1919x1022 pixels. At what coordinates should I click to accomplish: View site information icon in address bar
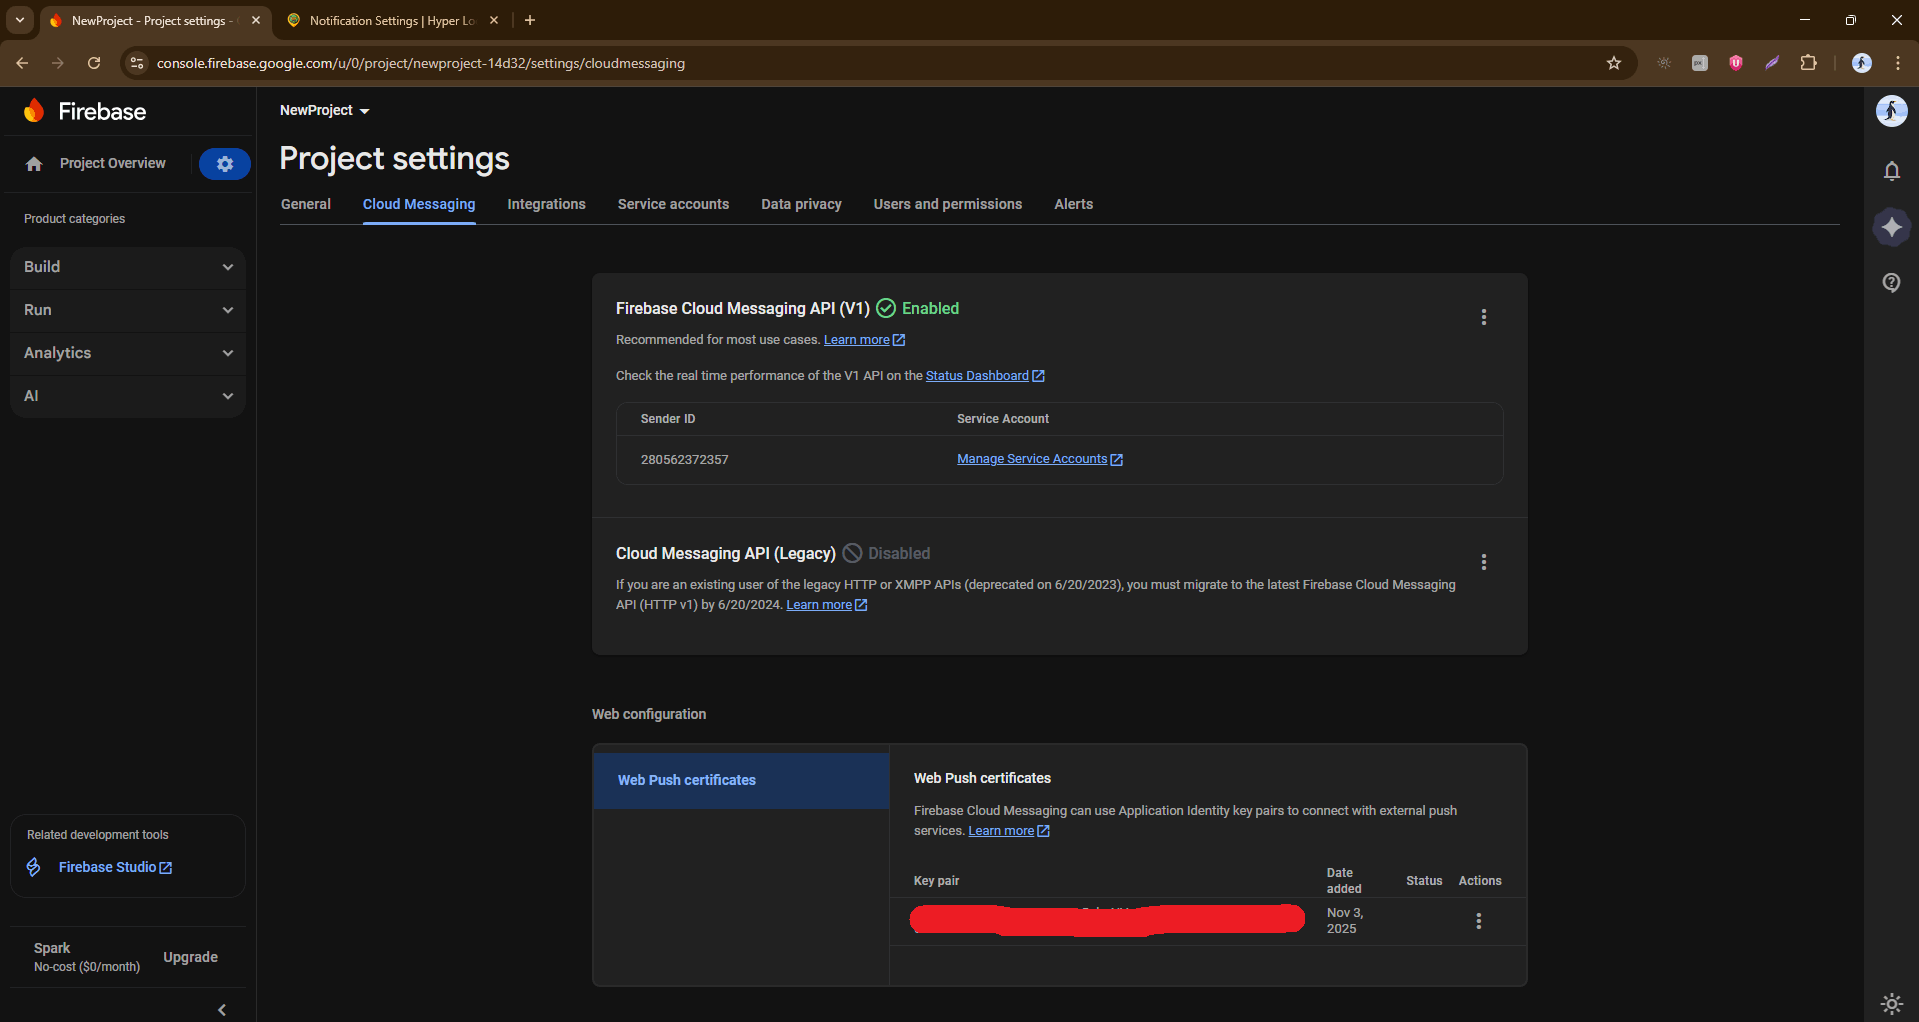(x=137, y=63)
